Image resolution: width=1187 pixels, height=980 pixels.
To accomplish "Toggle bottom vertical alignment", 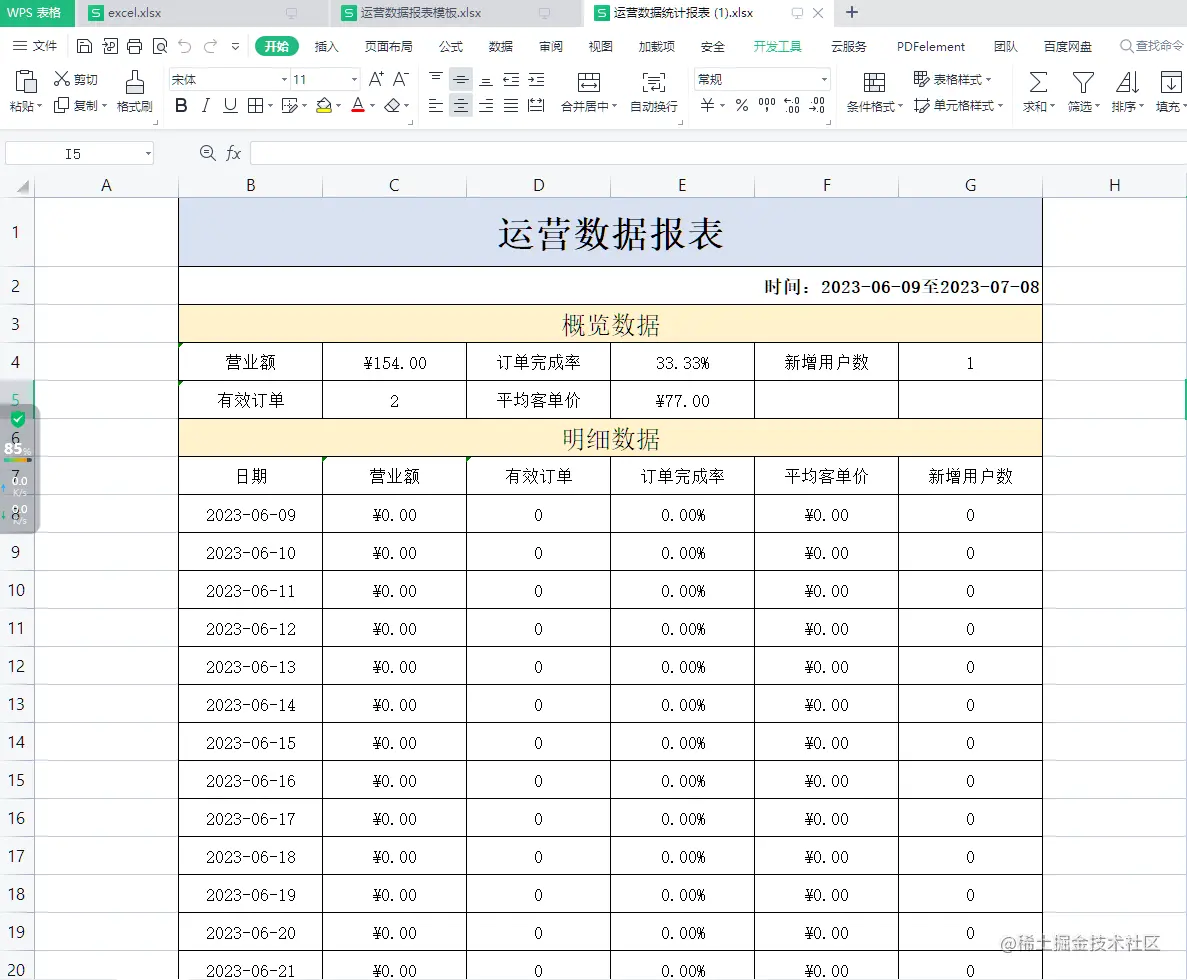I will pyautogui.click(x=486, y=79).
